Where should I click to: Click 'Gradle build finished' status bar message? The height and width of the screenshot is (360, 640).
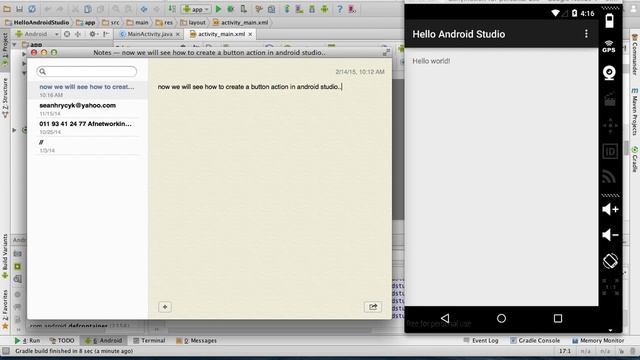(x=74, y=351)
